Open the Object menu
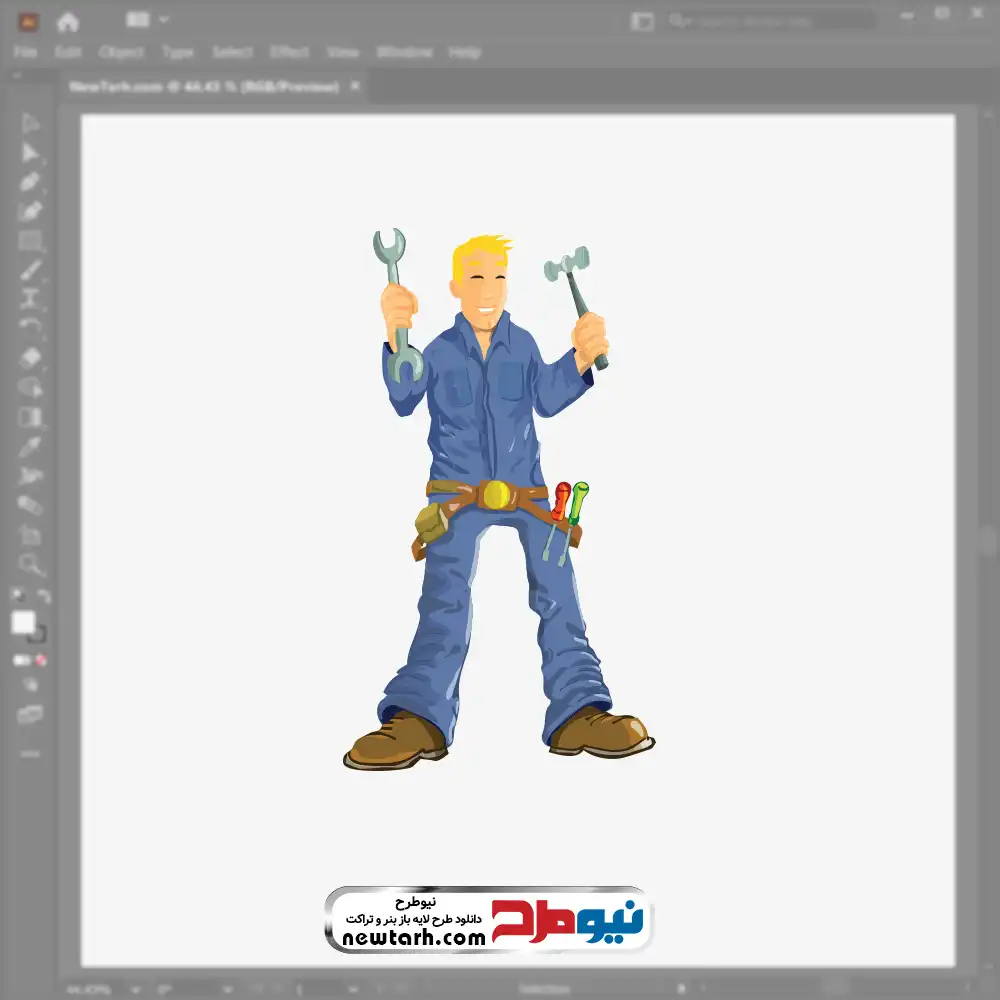The image size is (1000, 1000). 119,52
